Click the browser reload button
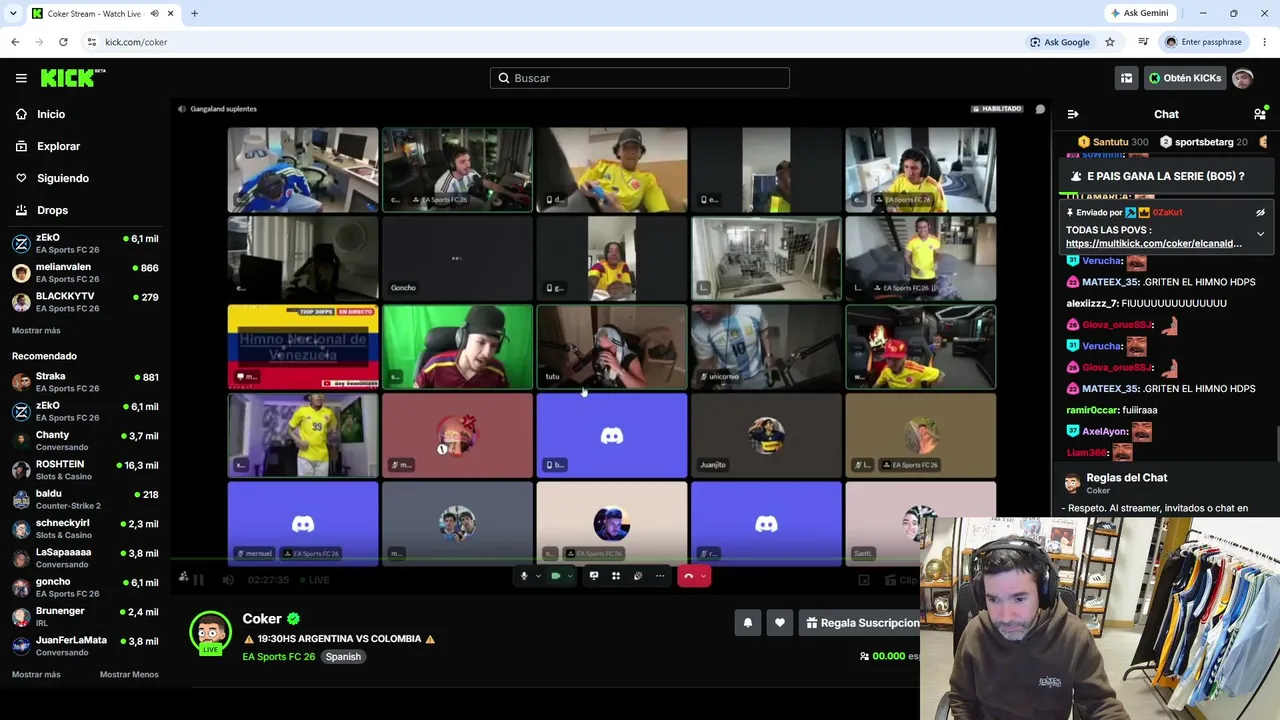Screen dimensions: 1280x720 tap(63, 42)
